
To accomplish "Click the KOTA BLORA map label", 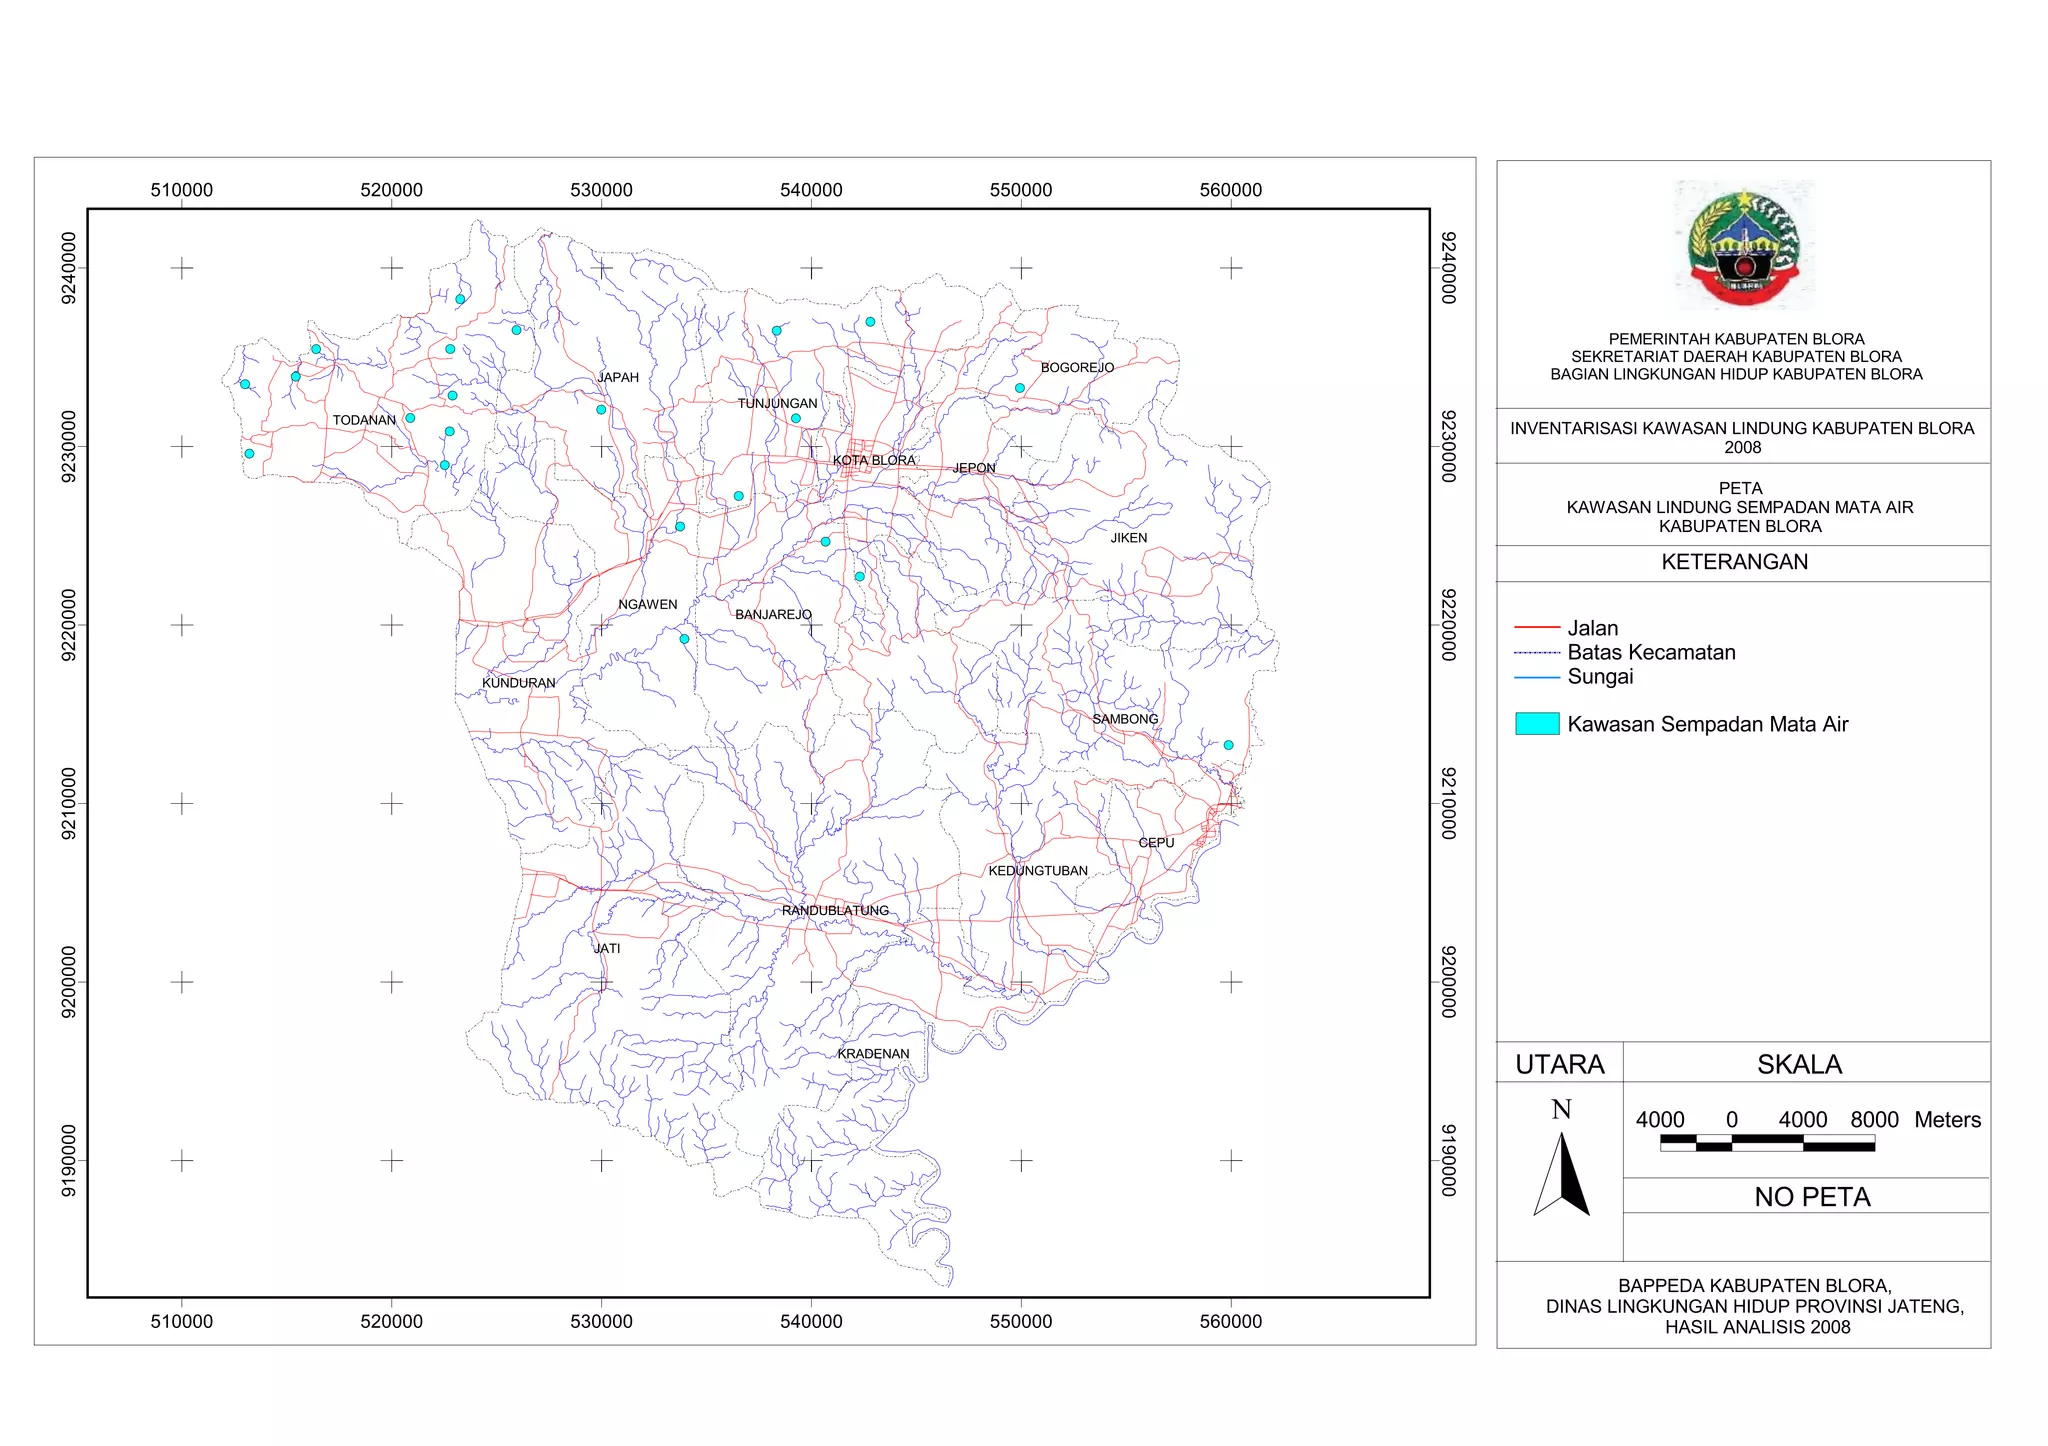I will coord(874,460).
